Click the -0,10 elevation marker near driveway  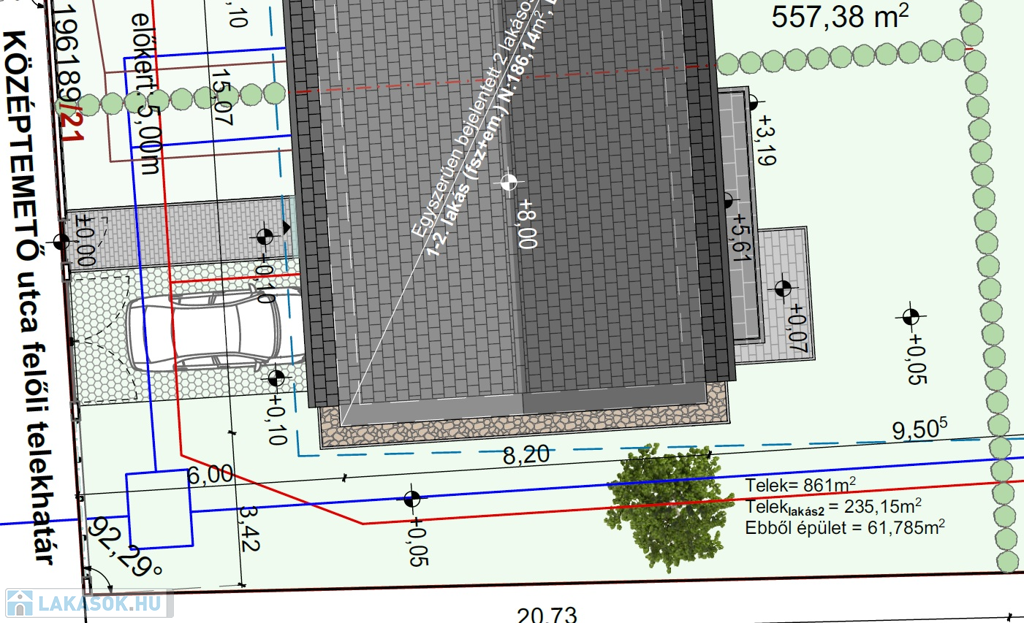click(265, 237)
